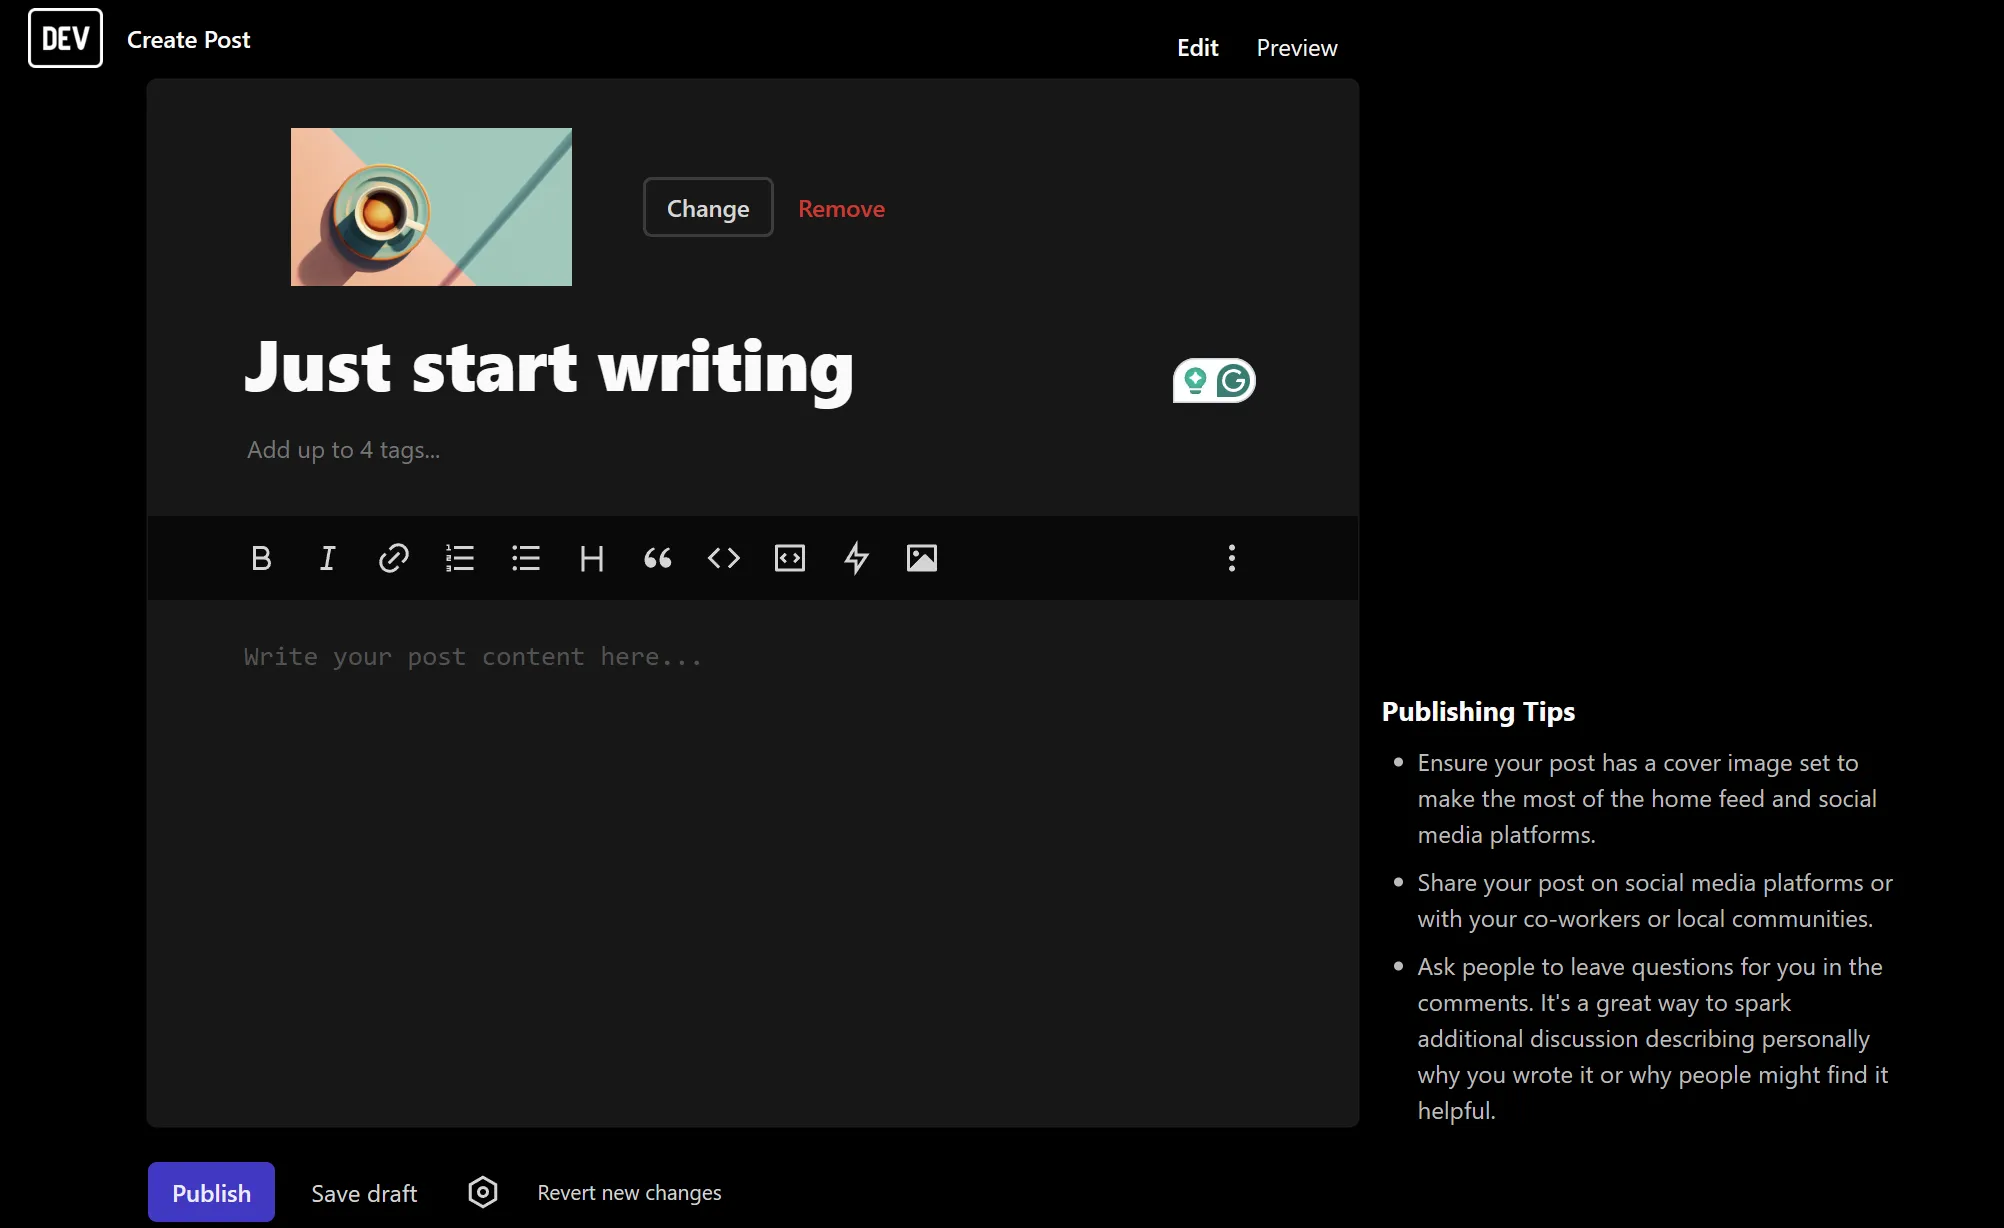Insert an unordered bullet list
2004x1228 pixels.
click(x=526, y=558)
